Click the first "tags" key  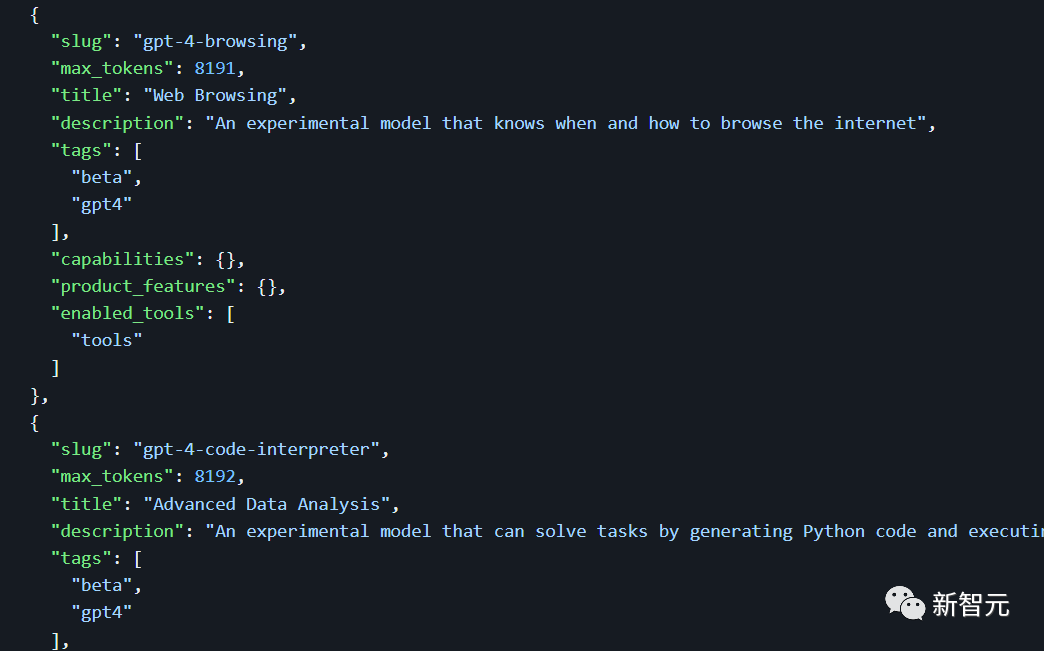(x=81, y=150)
